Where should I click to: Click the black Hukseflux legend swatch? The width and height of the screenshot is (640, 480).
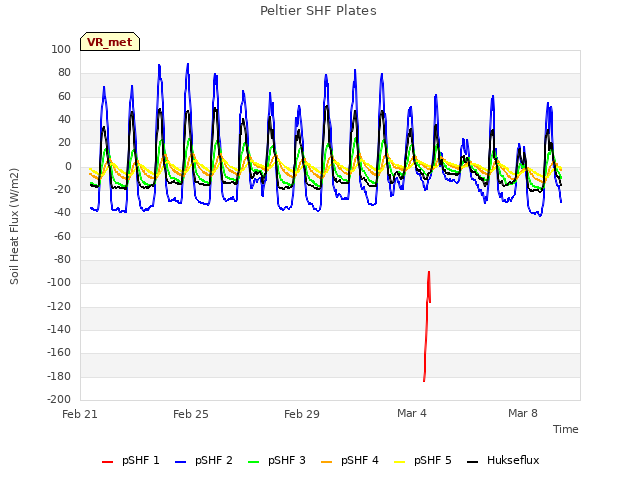[472, 462]
